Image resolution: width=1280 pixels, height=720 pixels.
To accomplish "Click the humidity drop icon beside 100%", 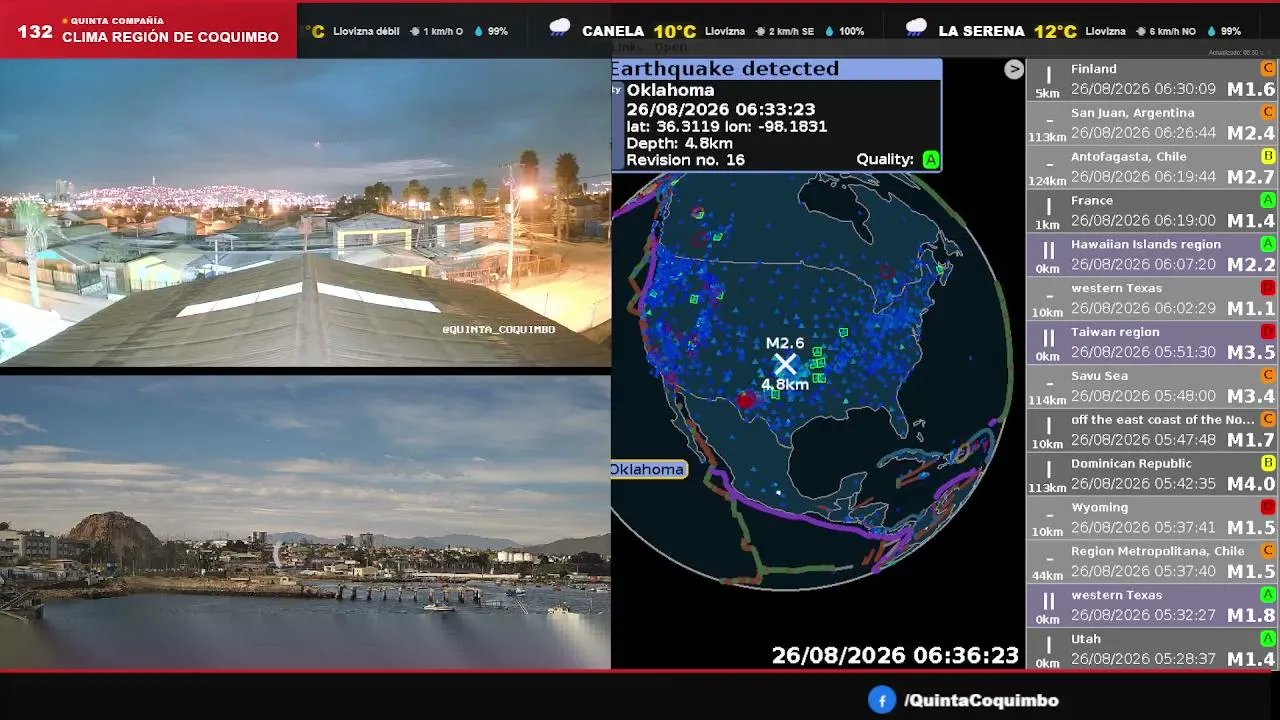I will click(829, 31).
